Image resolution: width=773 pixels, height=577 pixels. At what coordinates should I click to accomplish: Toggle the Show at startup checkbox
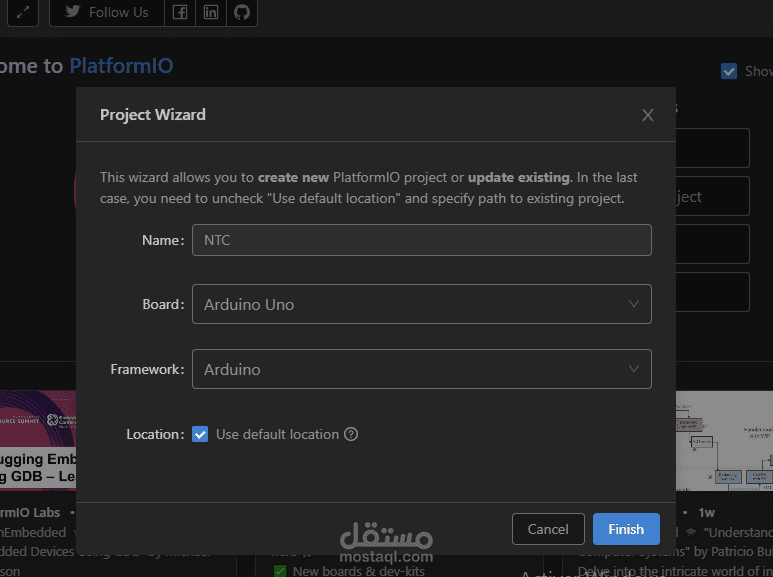(729, 71)
